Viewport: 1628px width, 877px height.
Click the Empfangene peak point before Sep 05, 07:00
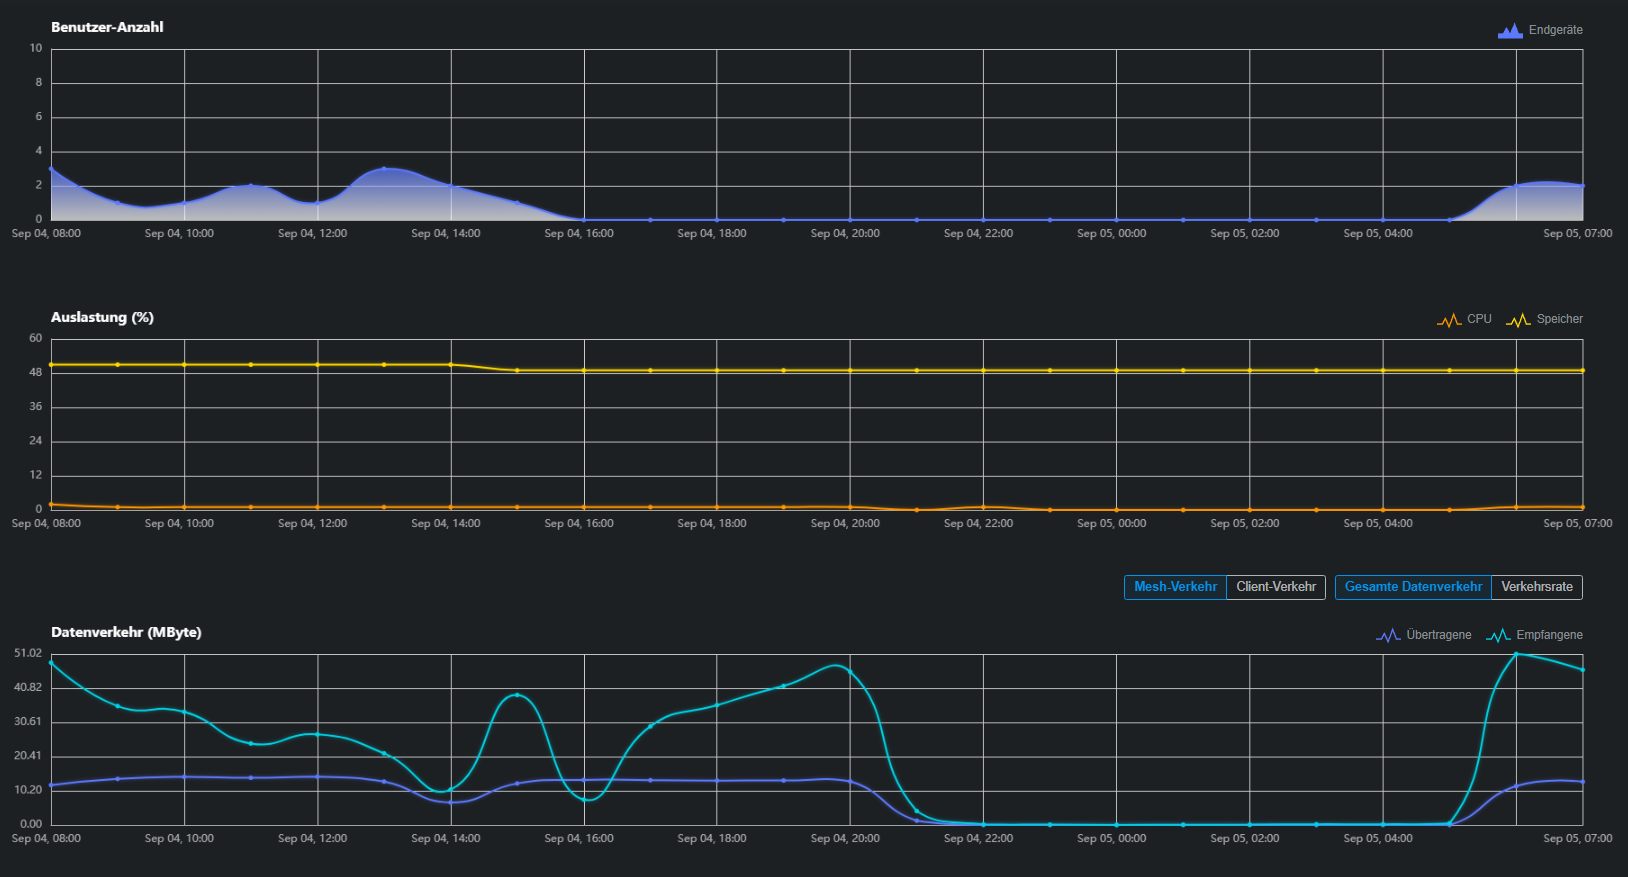pyautogui.click(x=1516, y=654)
